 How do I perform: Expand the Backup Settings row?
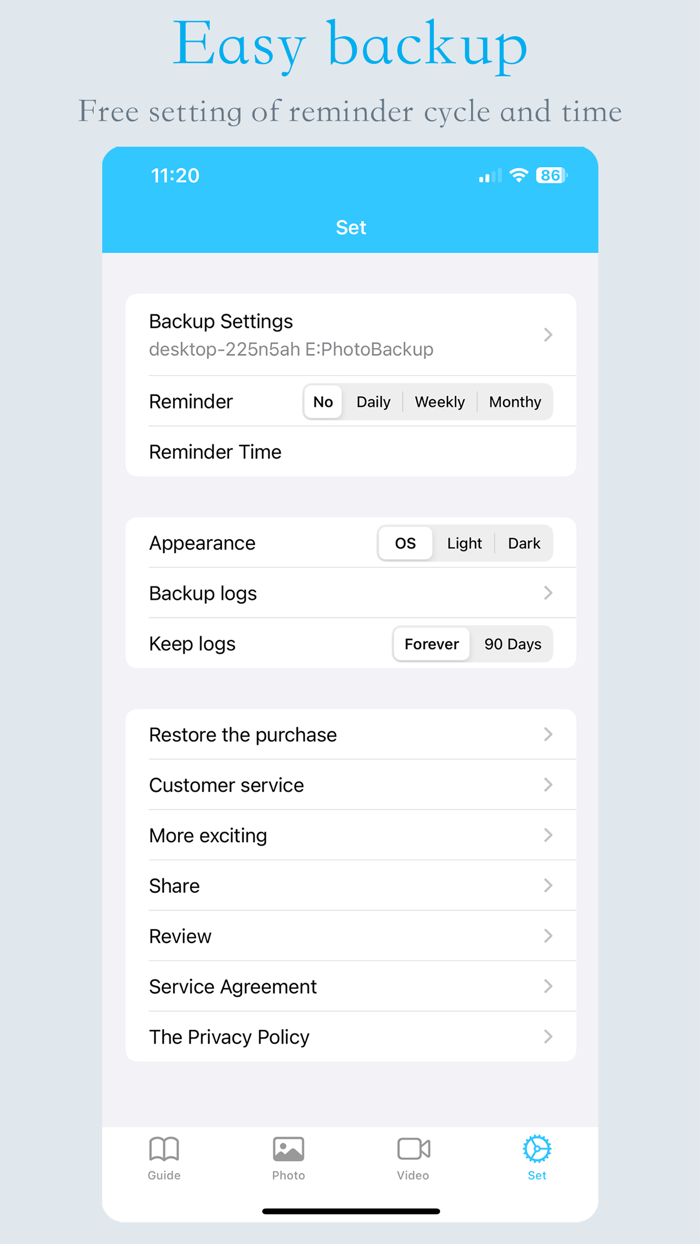pos(350,334)
